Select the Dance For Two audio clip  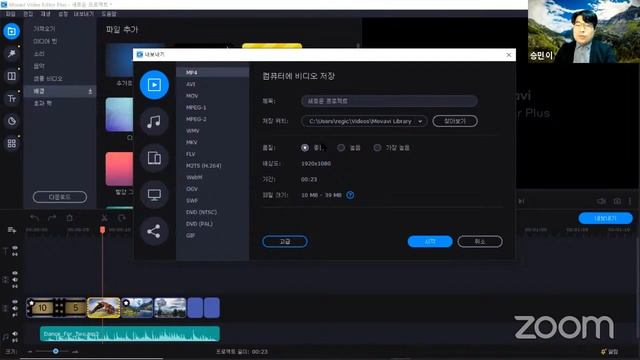point(130,334)
